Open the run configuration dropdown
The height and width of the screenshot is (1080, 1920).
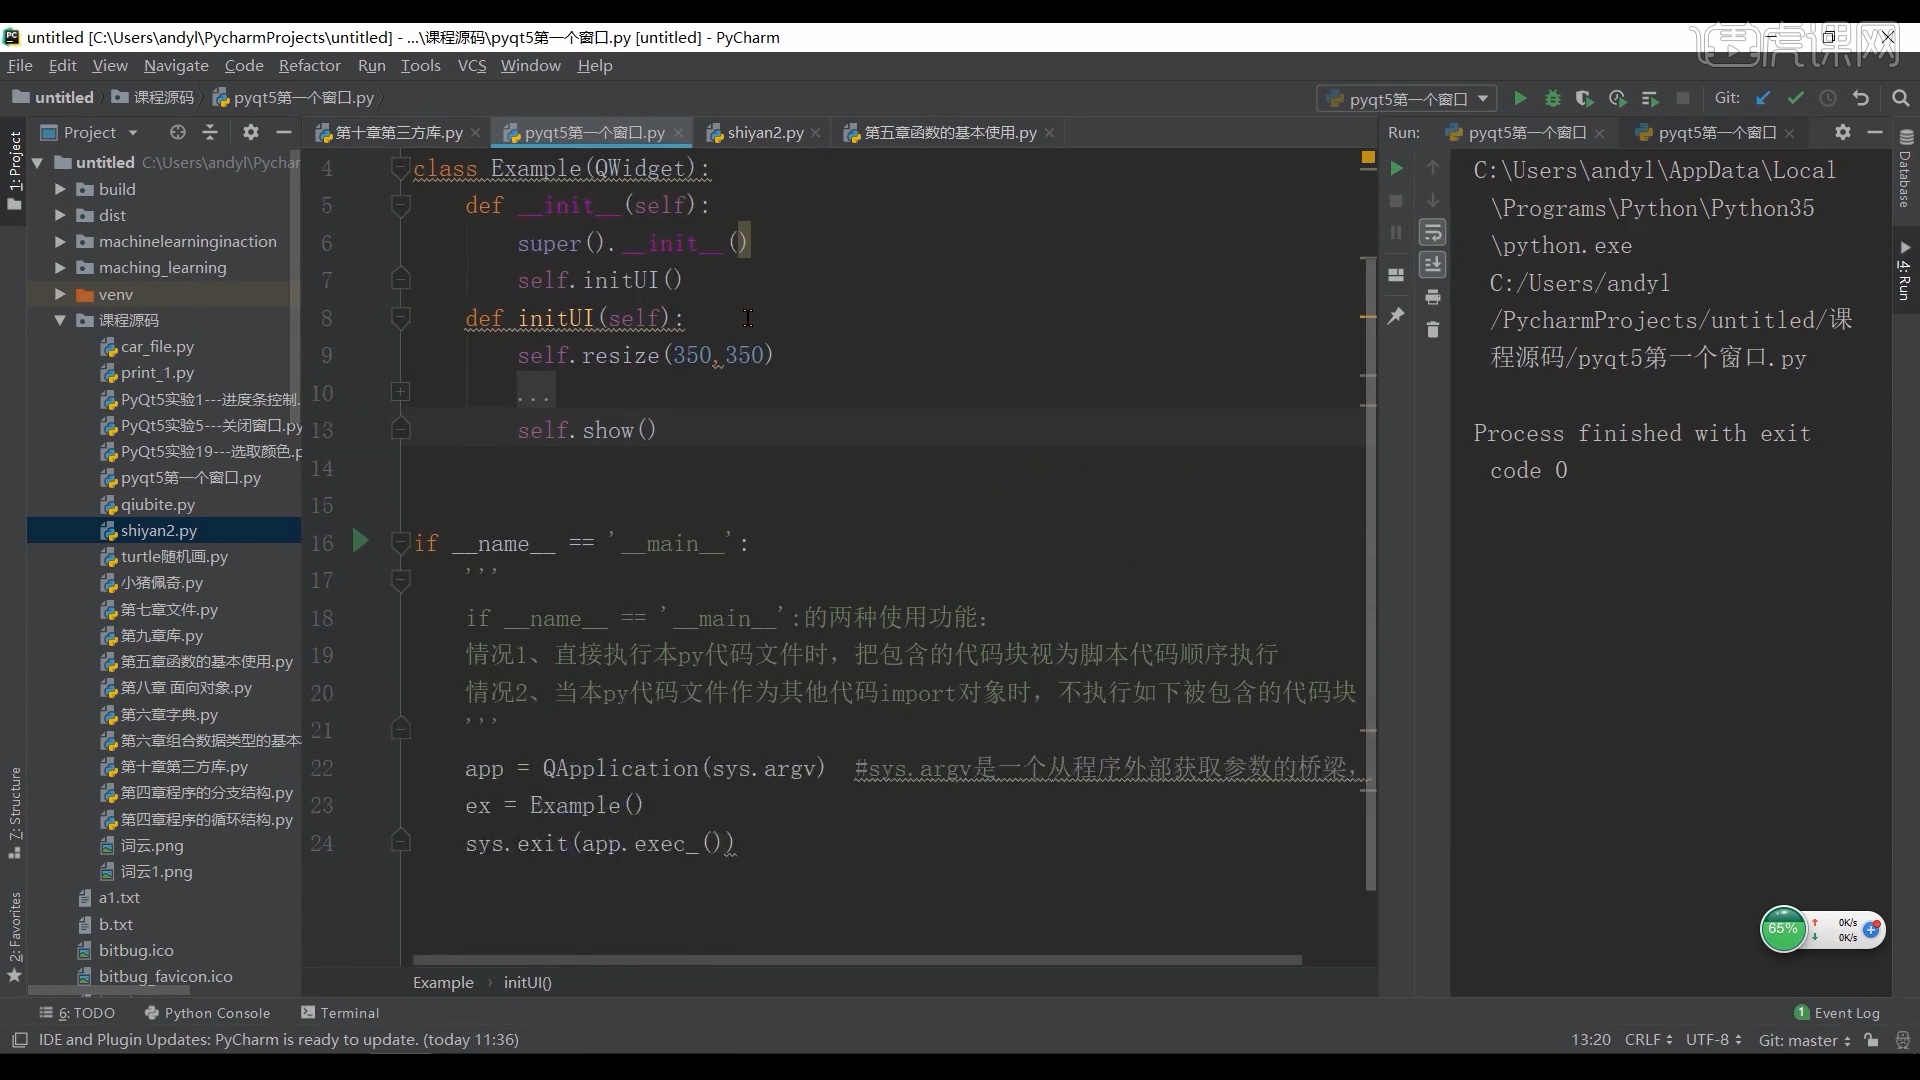(x=1408, y=98)
